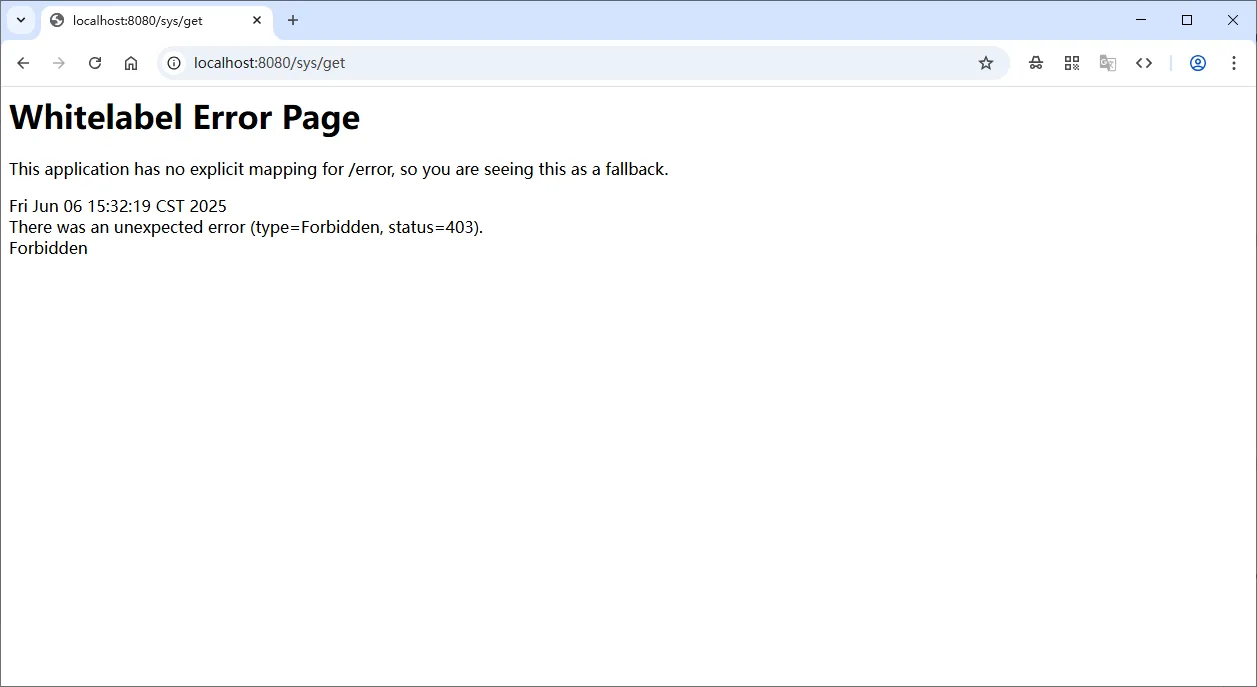View site information icon in address bar
This screenshot has height=687, width=1257.
point(174,63)
